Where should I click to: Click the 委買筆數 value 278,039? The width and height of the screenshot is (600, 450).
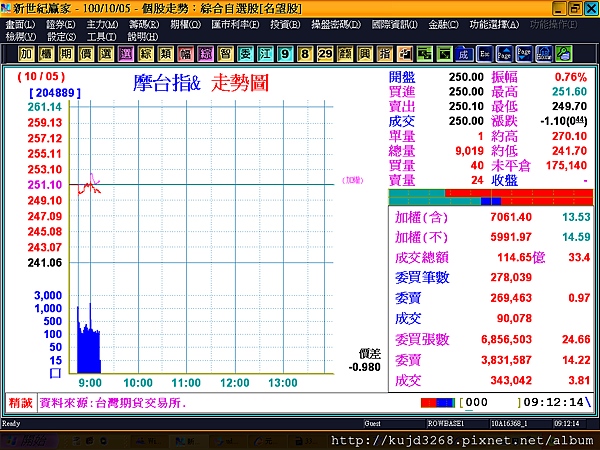(x=511, y=277)
